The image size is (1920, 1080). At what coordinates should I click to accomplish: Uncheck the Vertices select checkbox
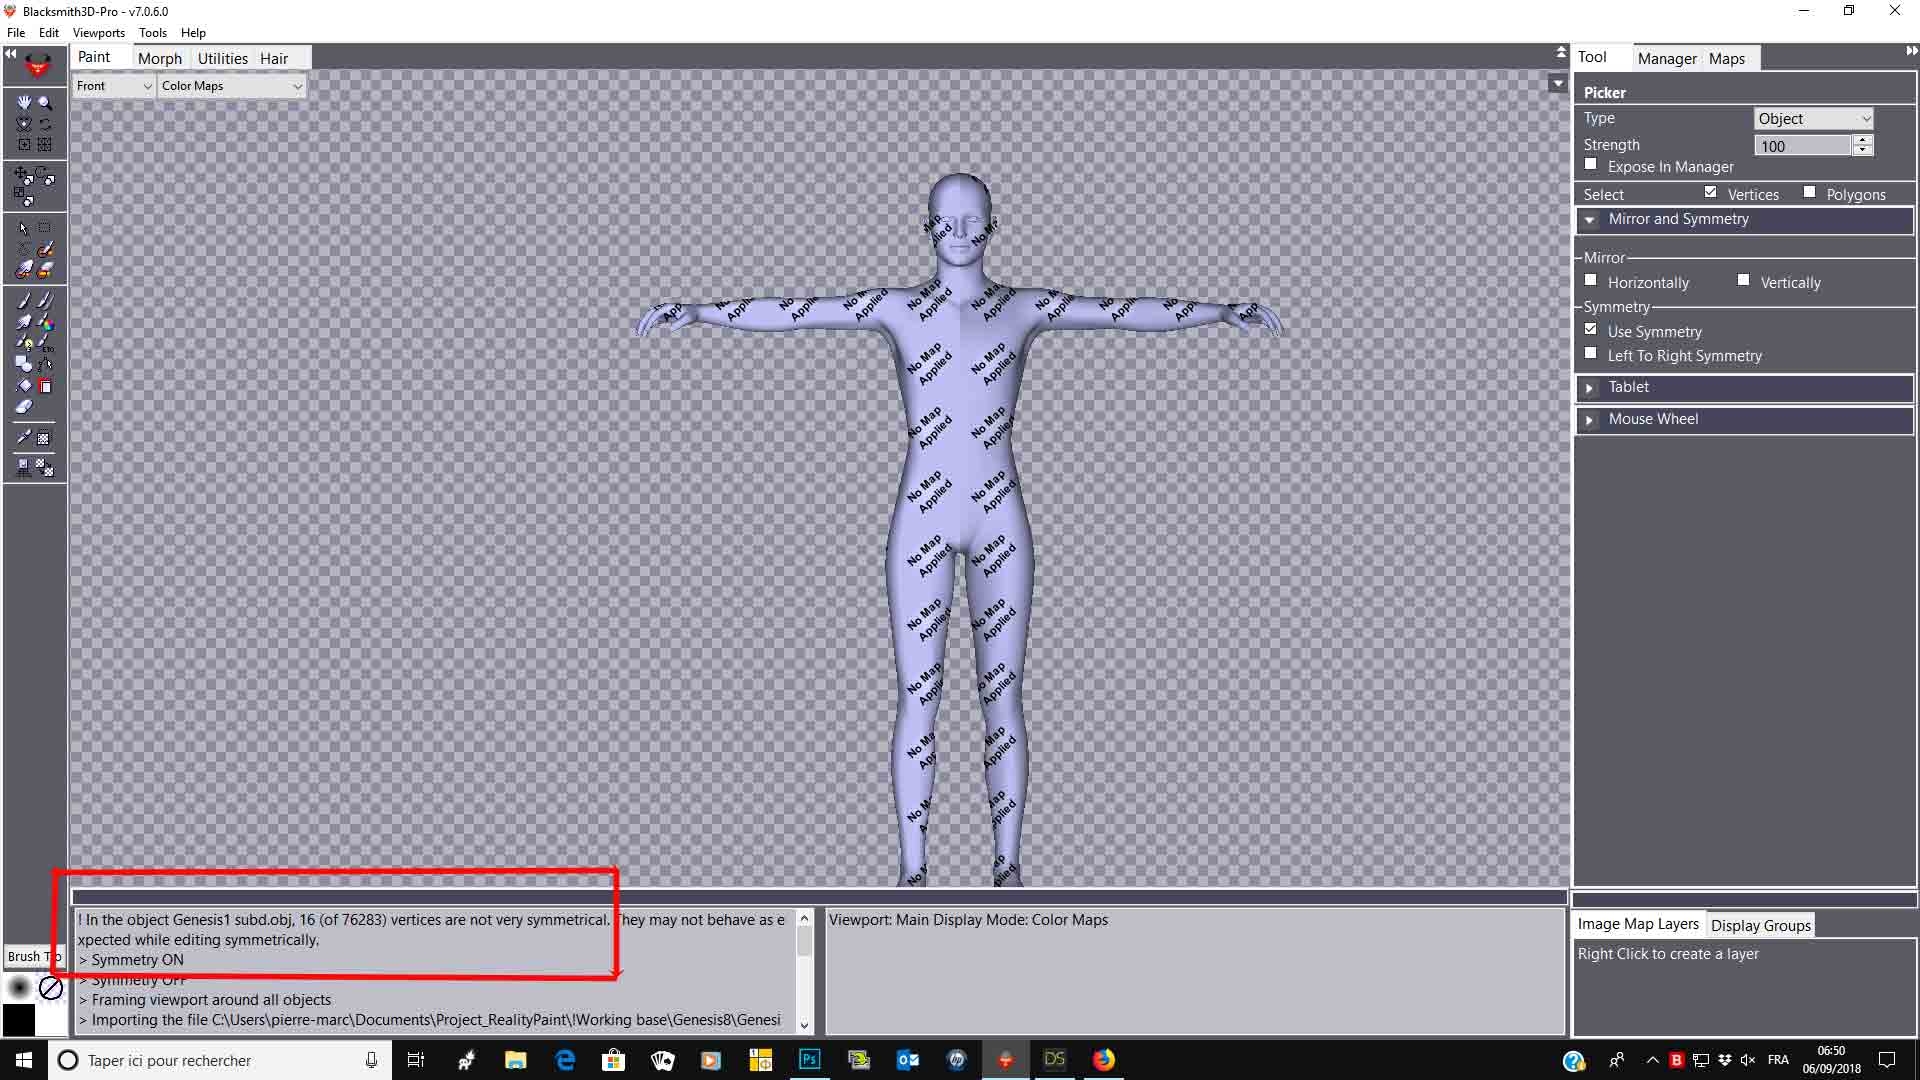[1711, 192]
